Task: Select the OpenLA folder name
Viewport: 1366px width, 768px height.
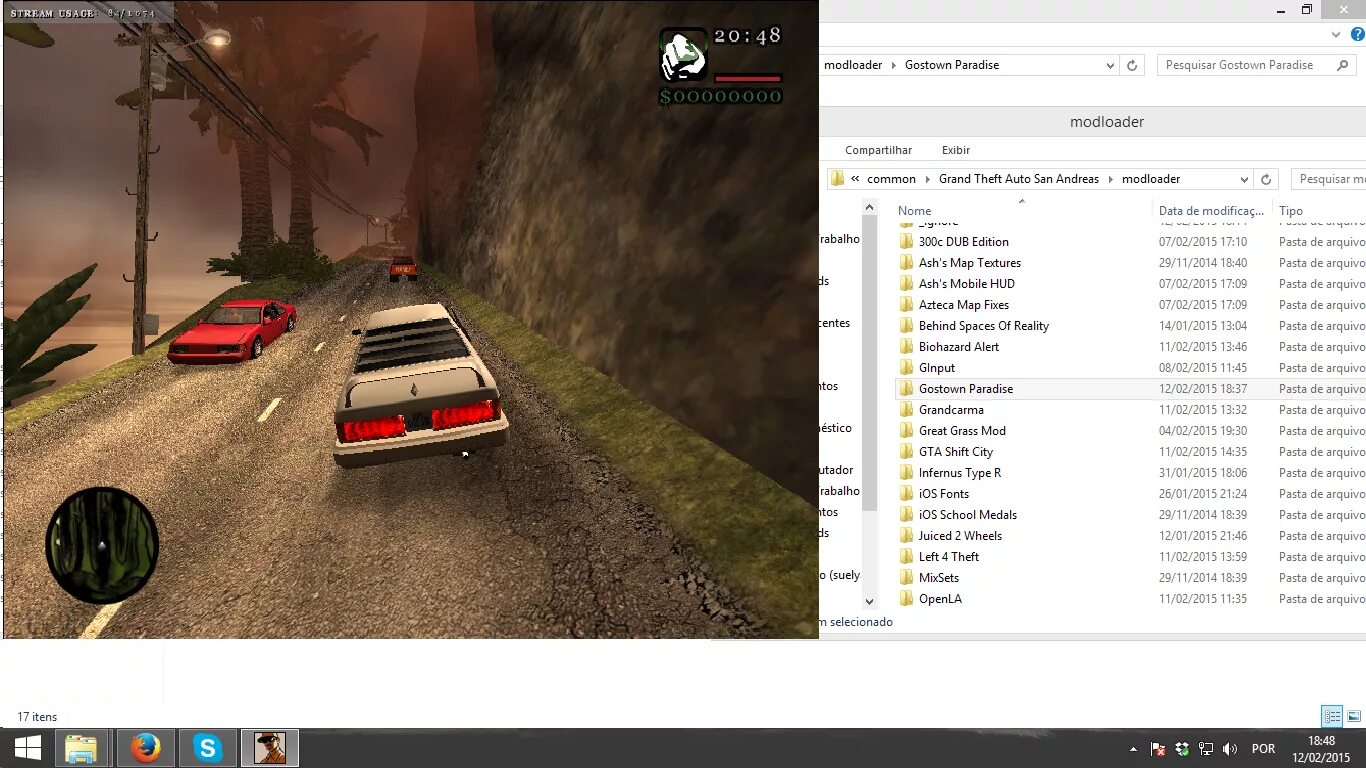Action: (x=940, y=599)
